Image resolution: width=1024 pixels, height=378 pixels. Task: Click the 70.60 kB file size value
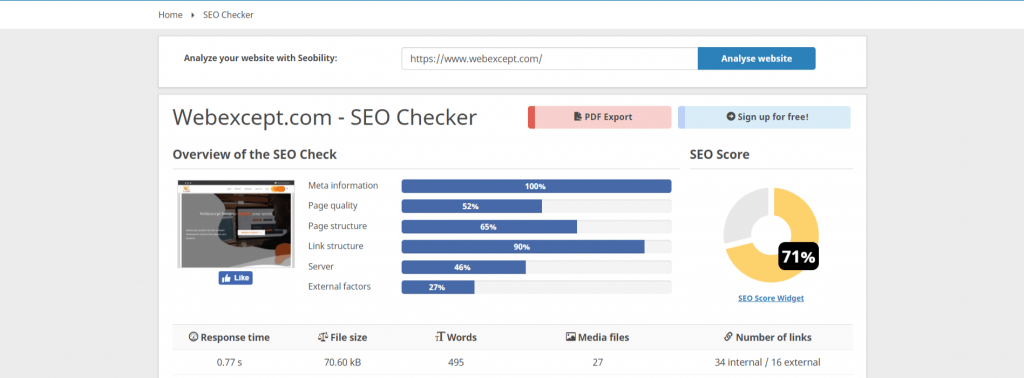[343, 362]
